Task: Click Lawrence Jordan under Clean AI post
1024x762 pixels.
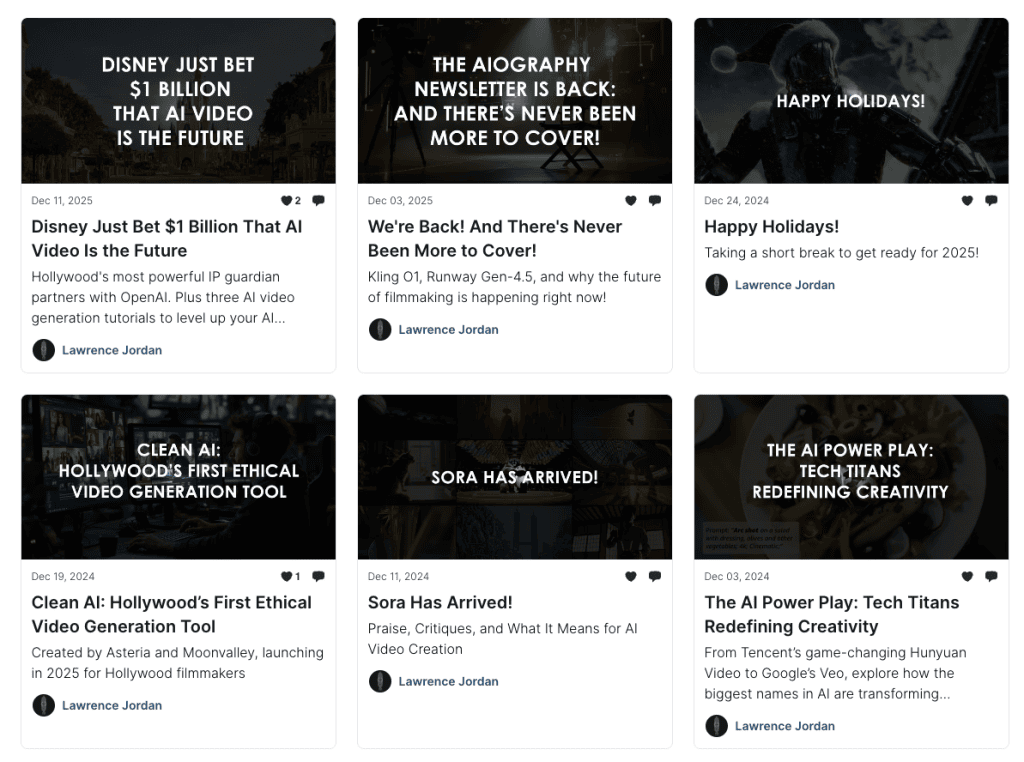Action: 111,706
